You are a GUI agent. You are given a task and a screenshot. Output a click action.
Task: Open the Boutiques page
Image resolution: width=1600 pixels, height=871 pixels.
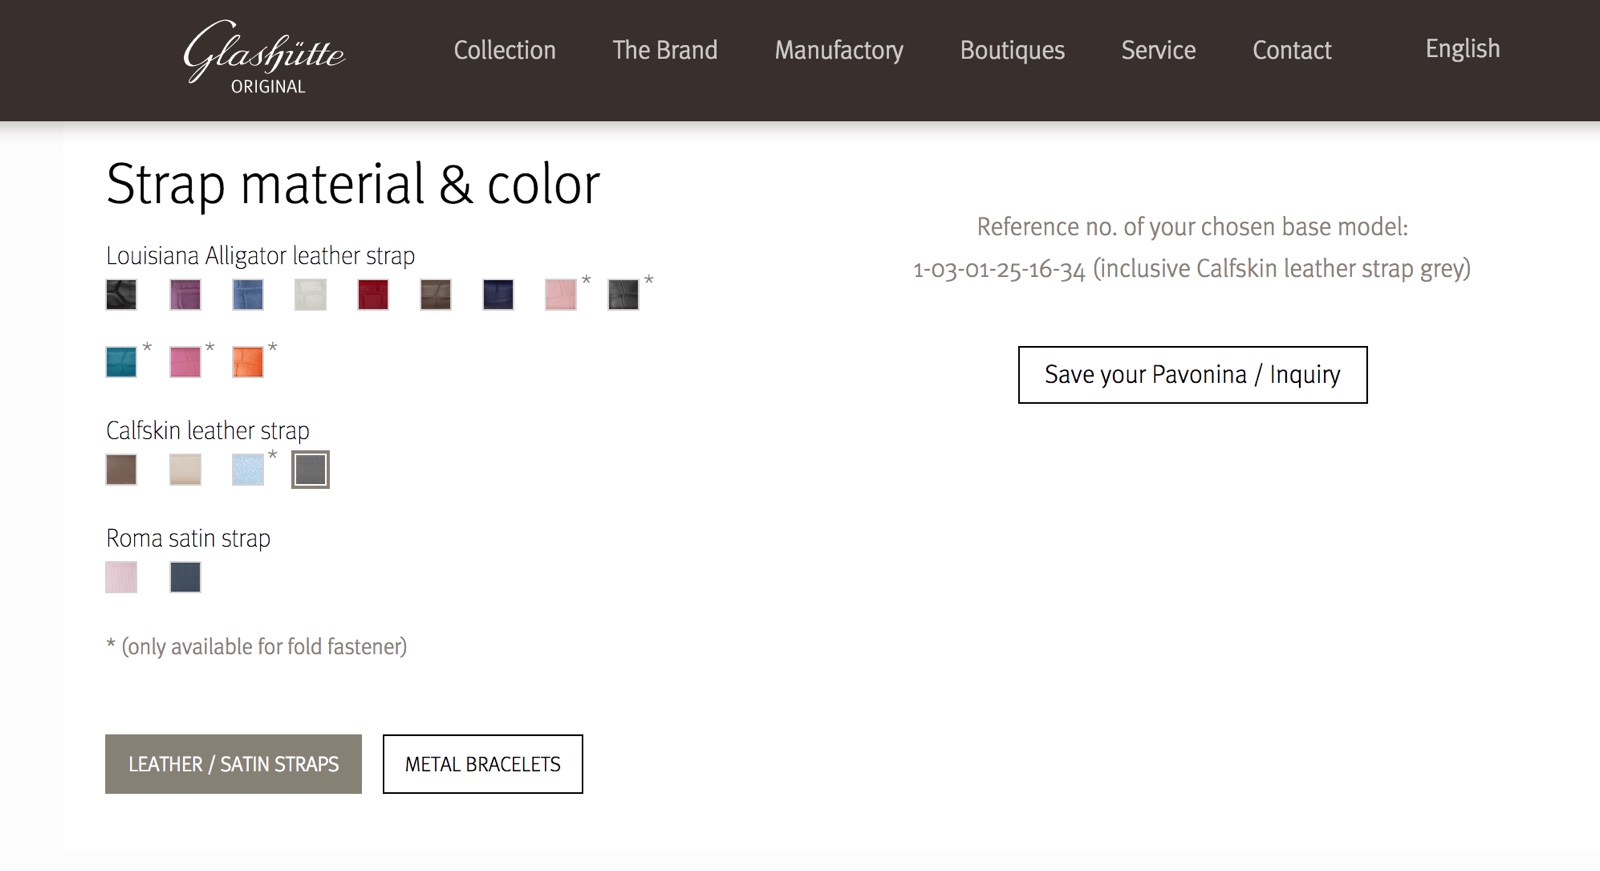(x=1012, y=50)
